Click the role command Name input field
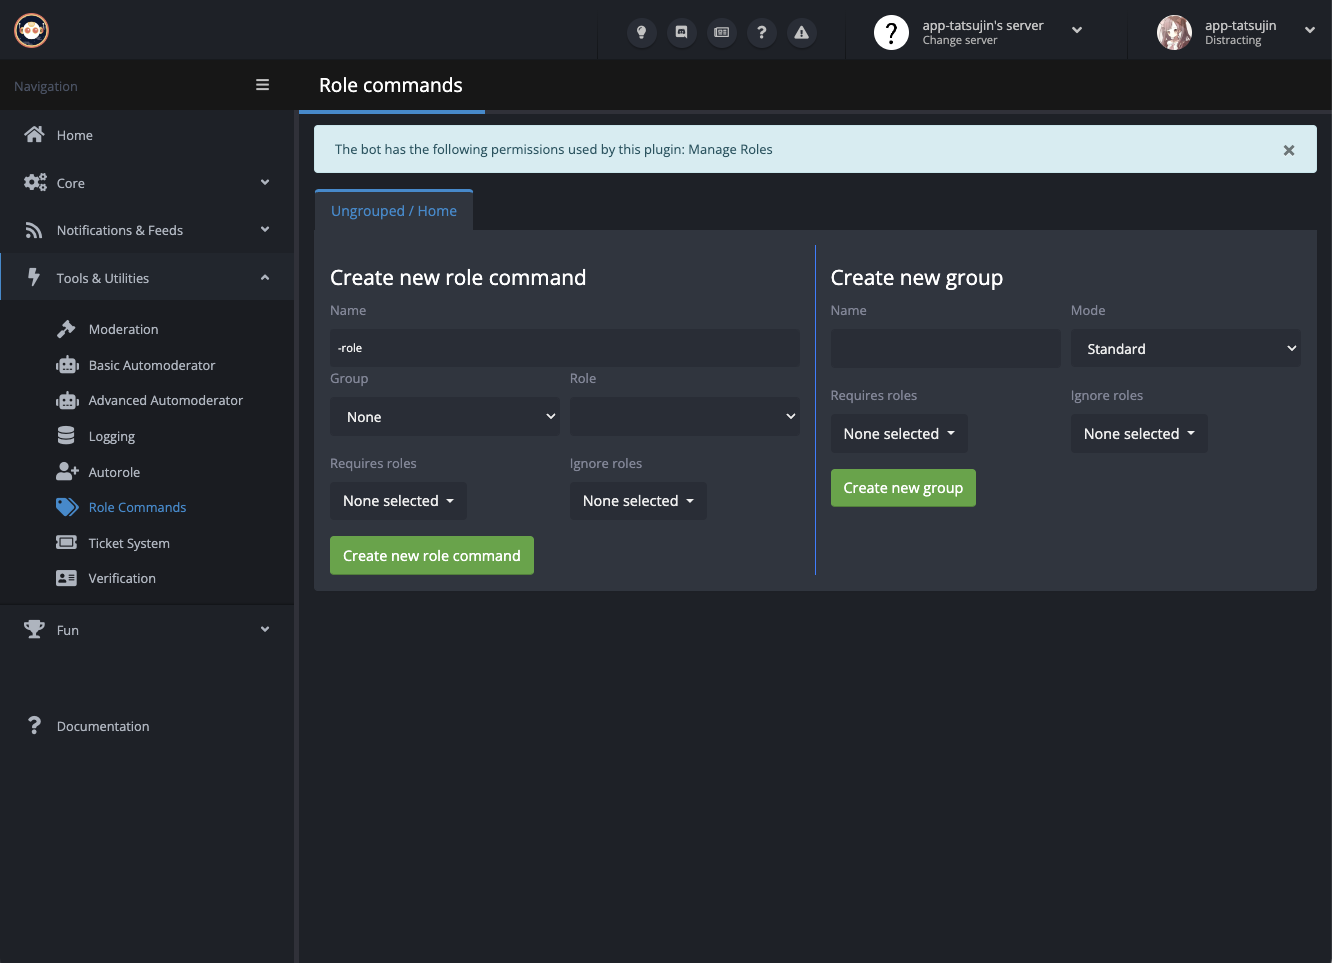 564,348
